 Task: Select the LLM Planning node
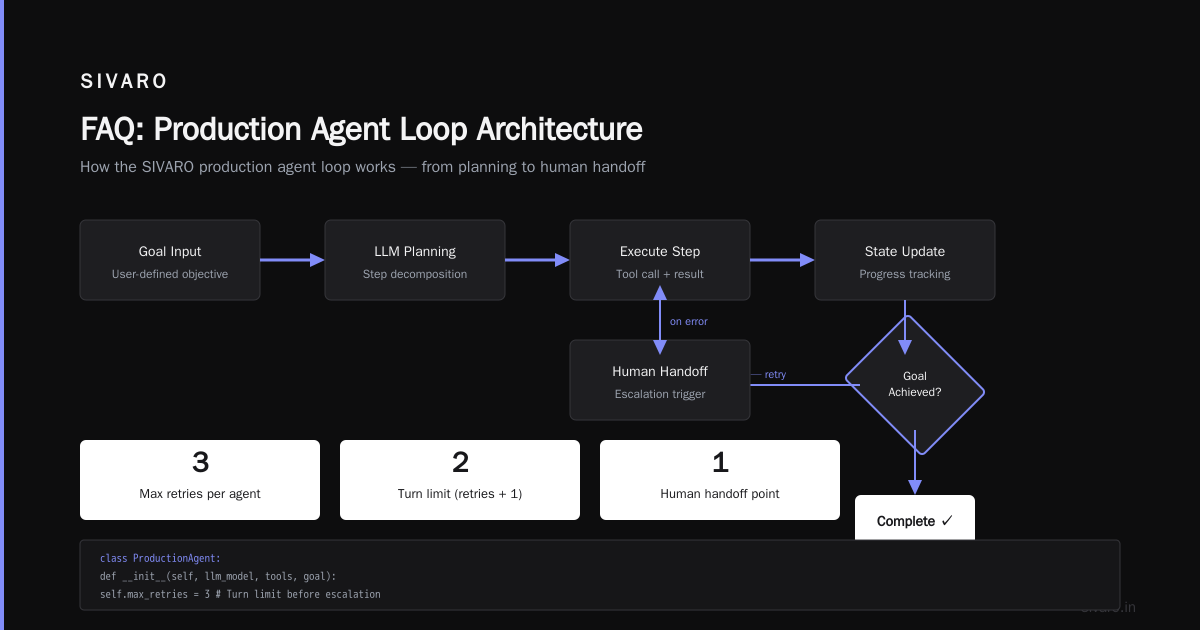(x=415, y=260)
